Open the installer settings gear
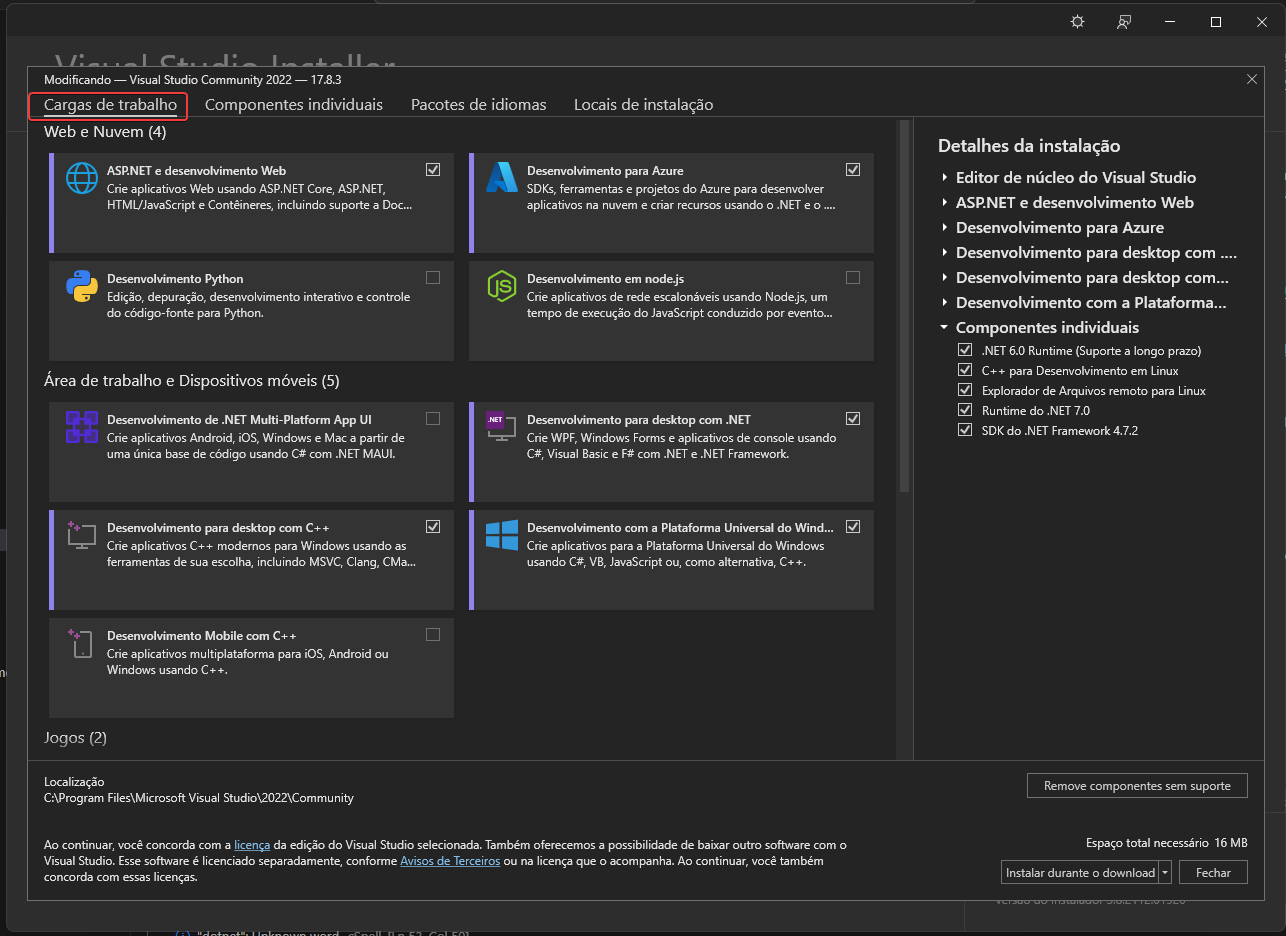The width and height of the screenshot is (1286, 936). pyautogui.click(x=1077, y=21)
